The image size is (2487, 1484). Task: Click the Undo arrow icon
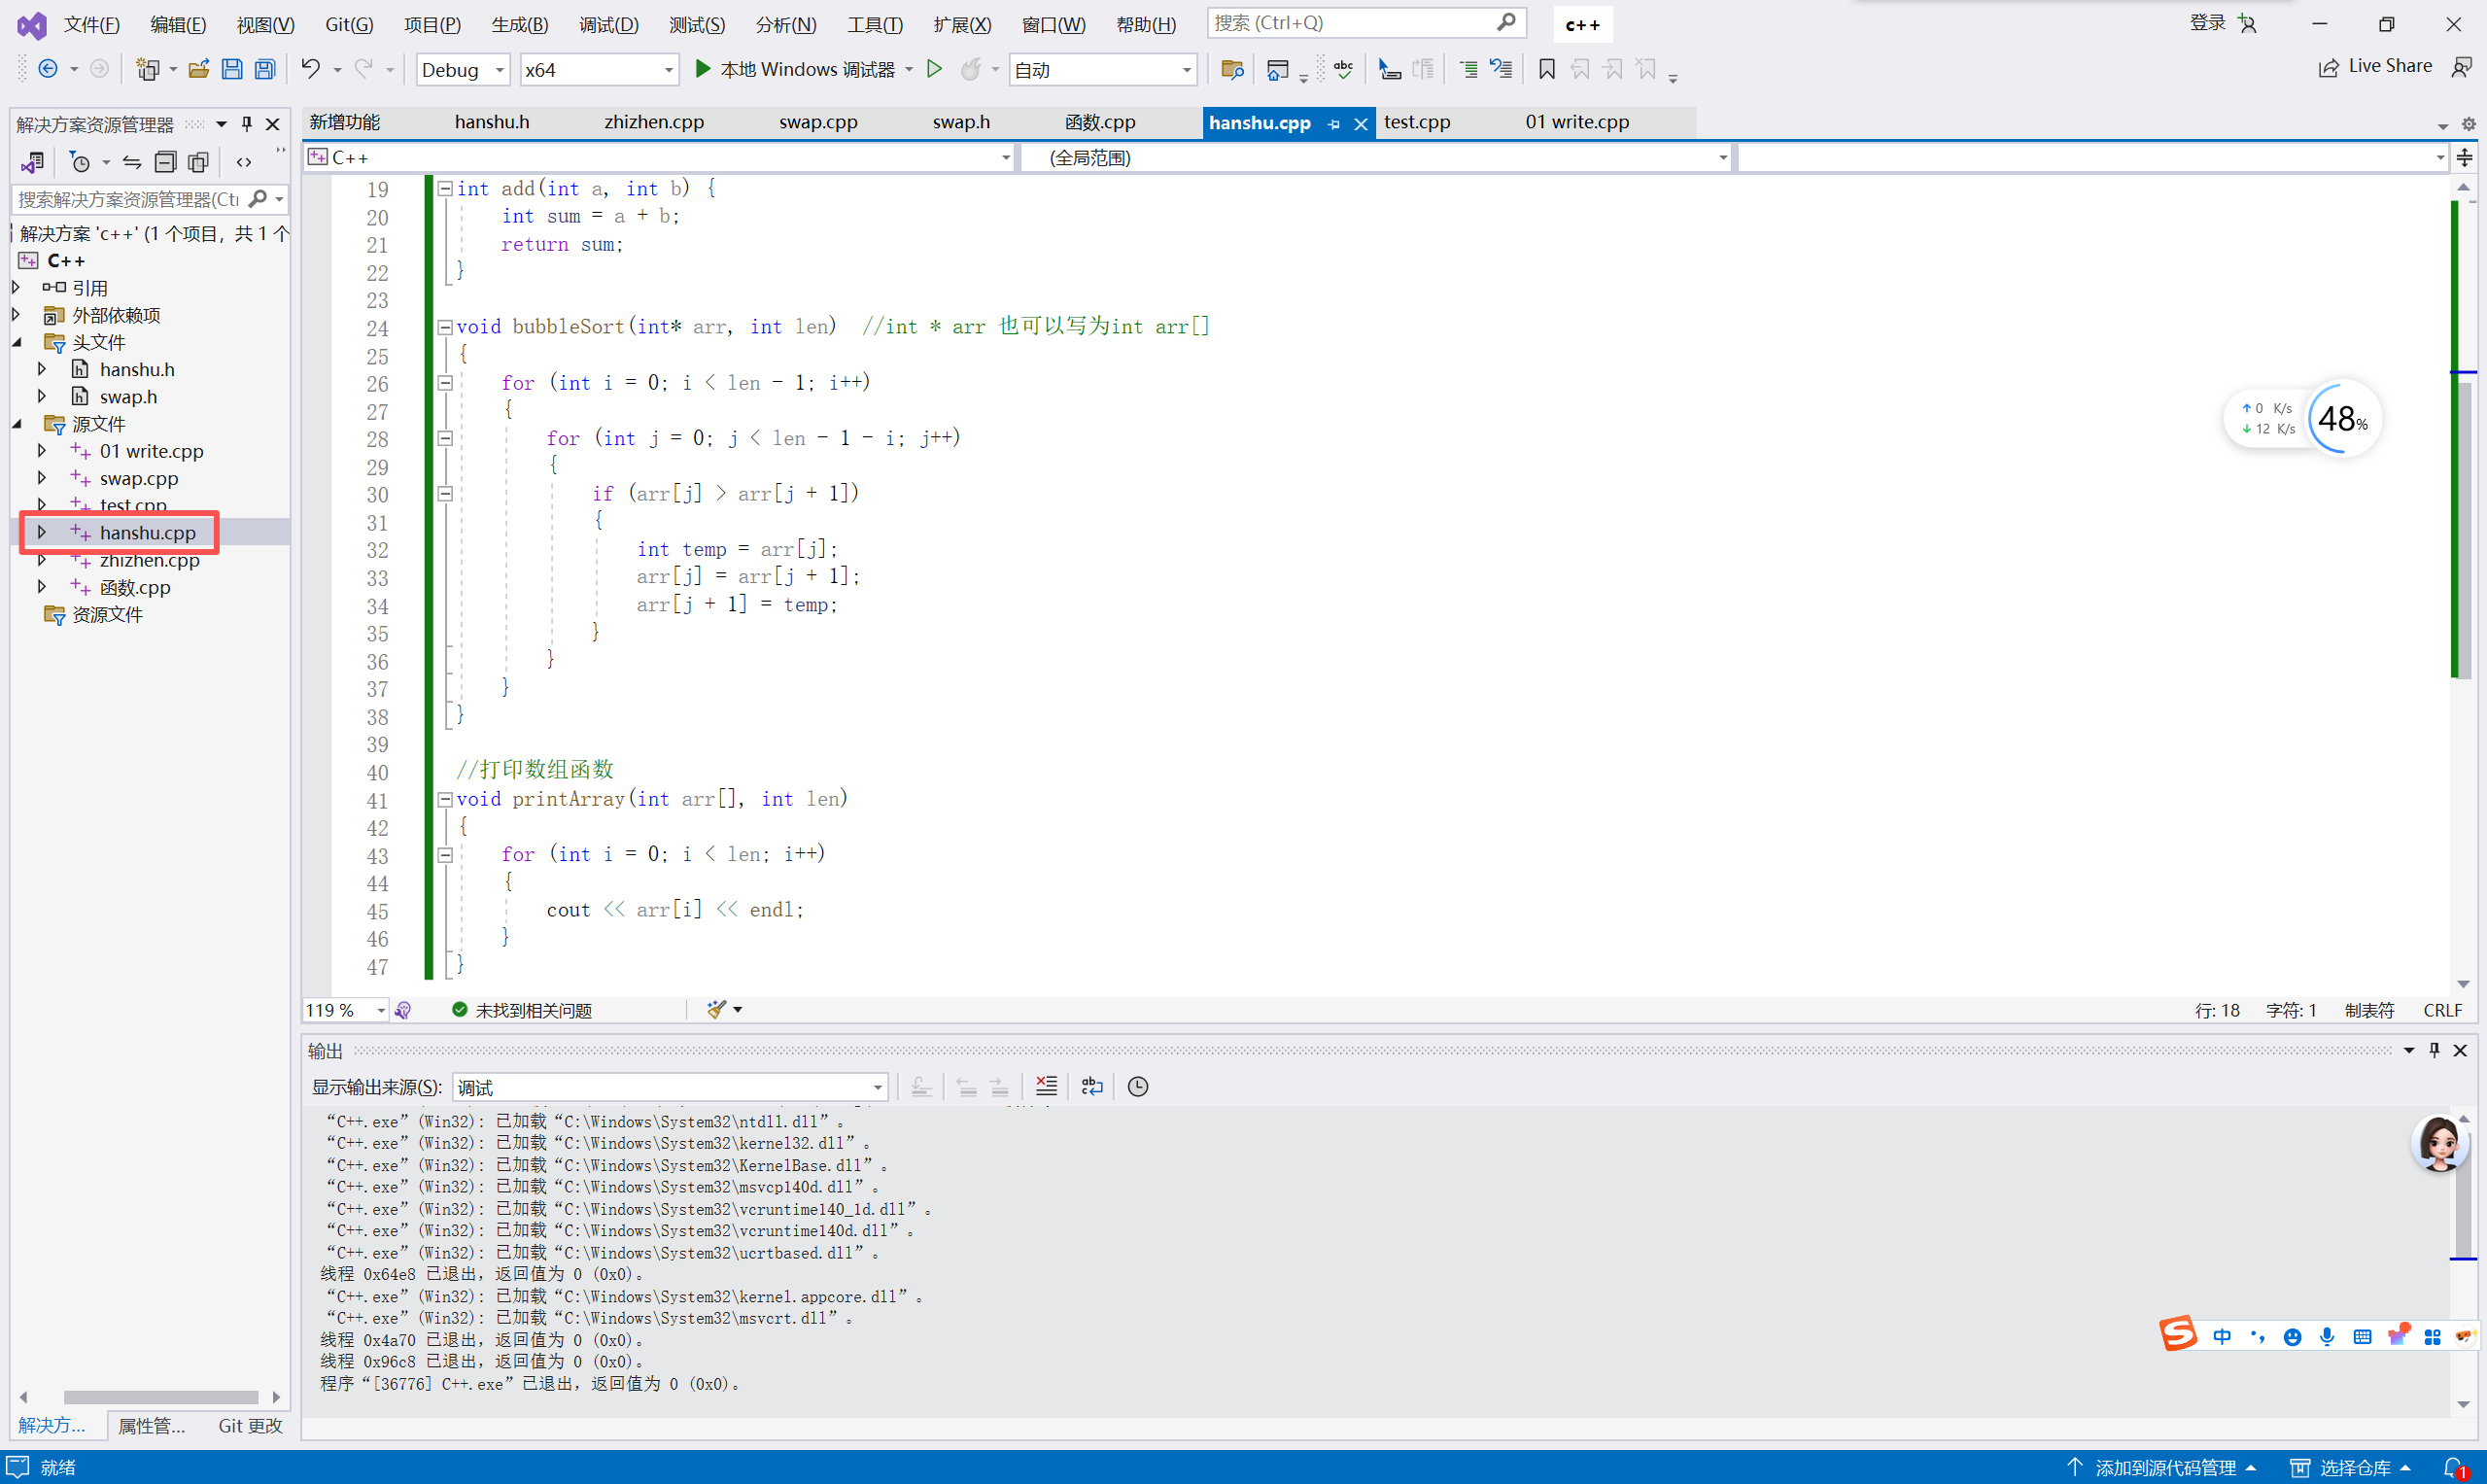pos(311,69)
